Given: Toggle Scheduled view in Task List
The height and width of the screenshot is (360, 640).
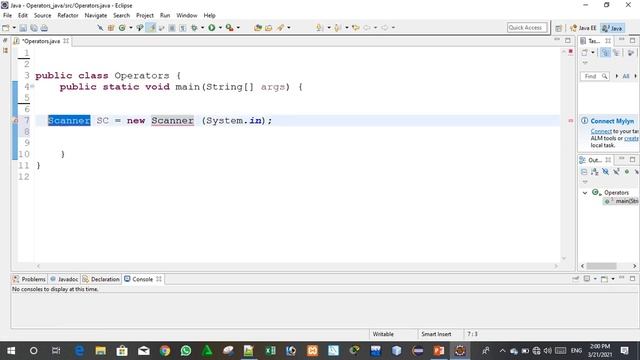Looking at the screenshot, I should pyautogui.click(x=616, y=53).
